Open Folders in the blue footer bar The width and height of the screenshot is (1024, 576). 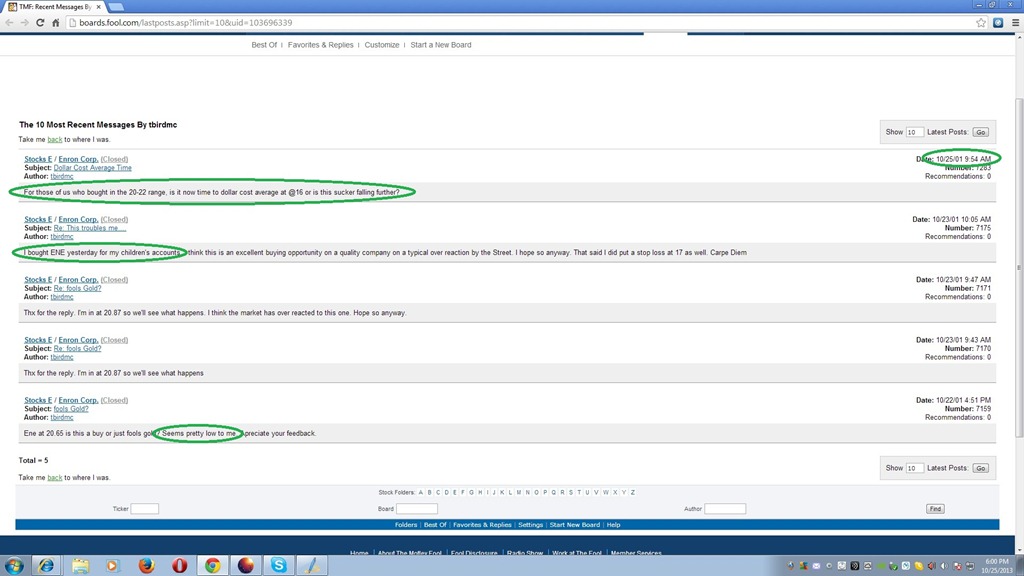pyautogui.click(x=406, y=525)
